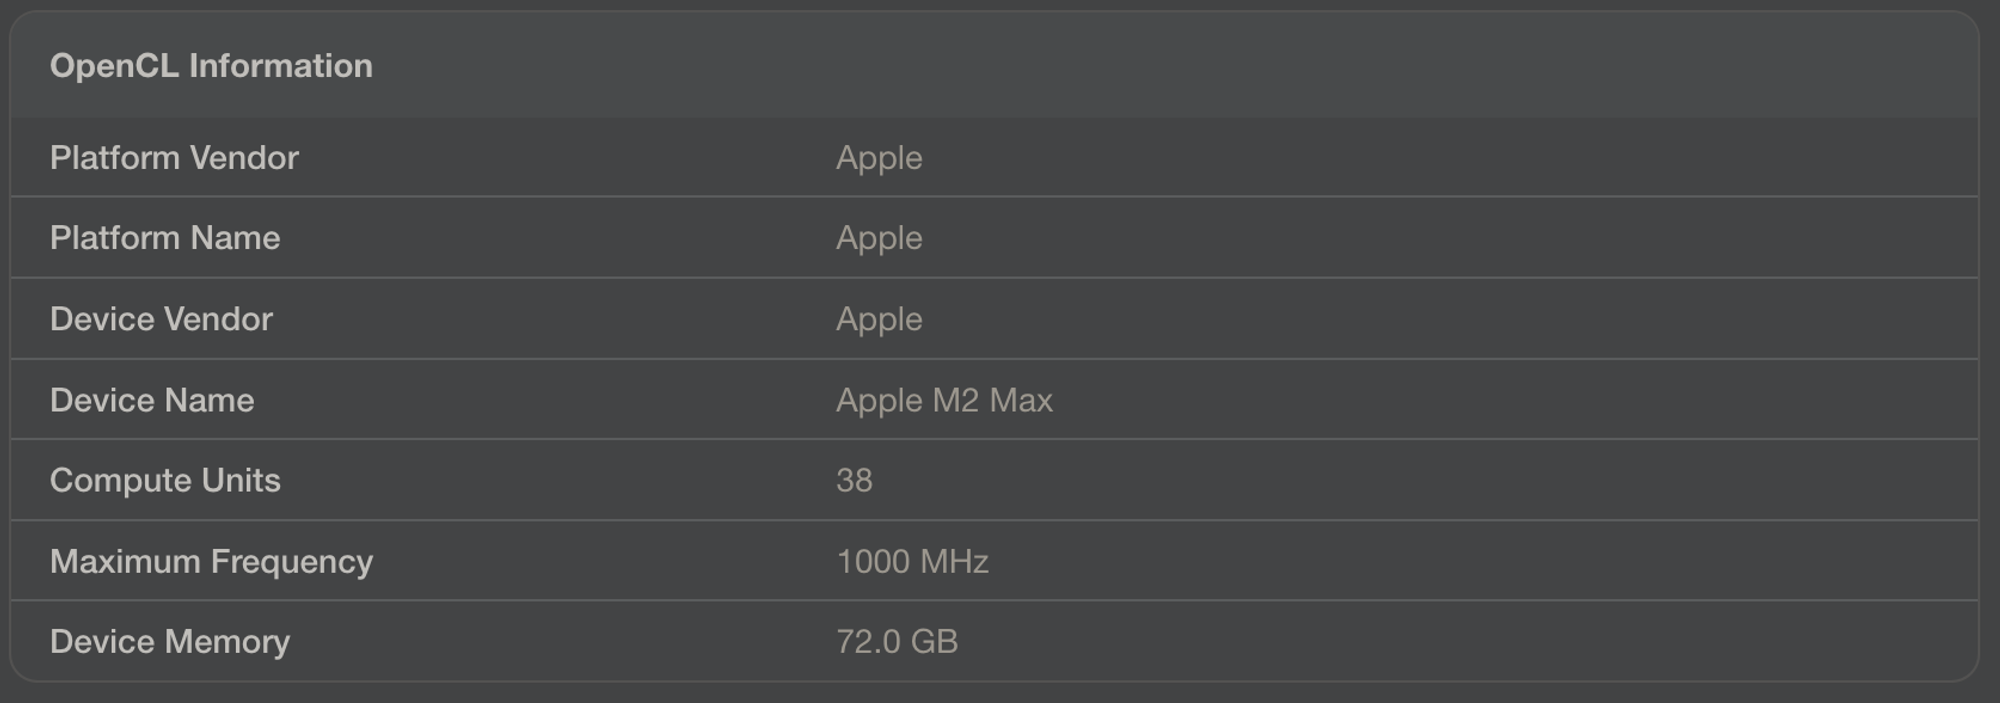Select the Device Name label
The height and width of the screenshot is (703, 2000).
pos(152,400)
